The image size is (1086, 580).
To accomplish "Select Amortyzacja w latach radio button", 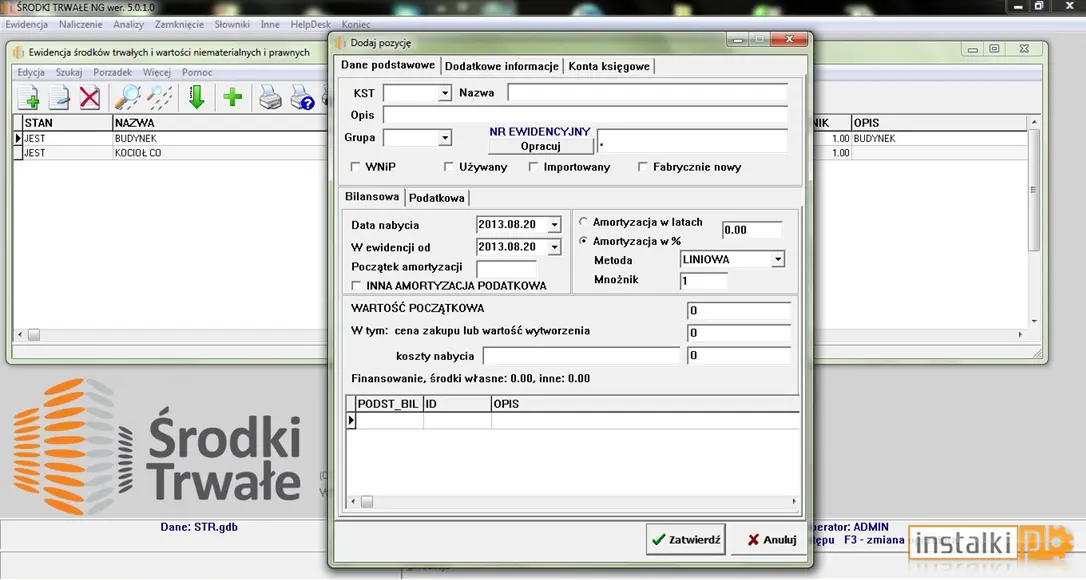I will pyautogui.click(x=583, y=222).
